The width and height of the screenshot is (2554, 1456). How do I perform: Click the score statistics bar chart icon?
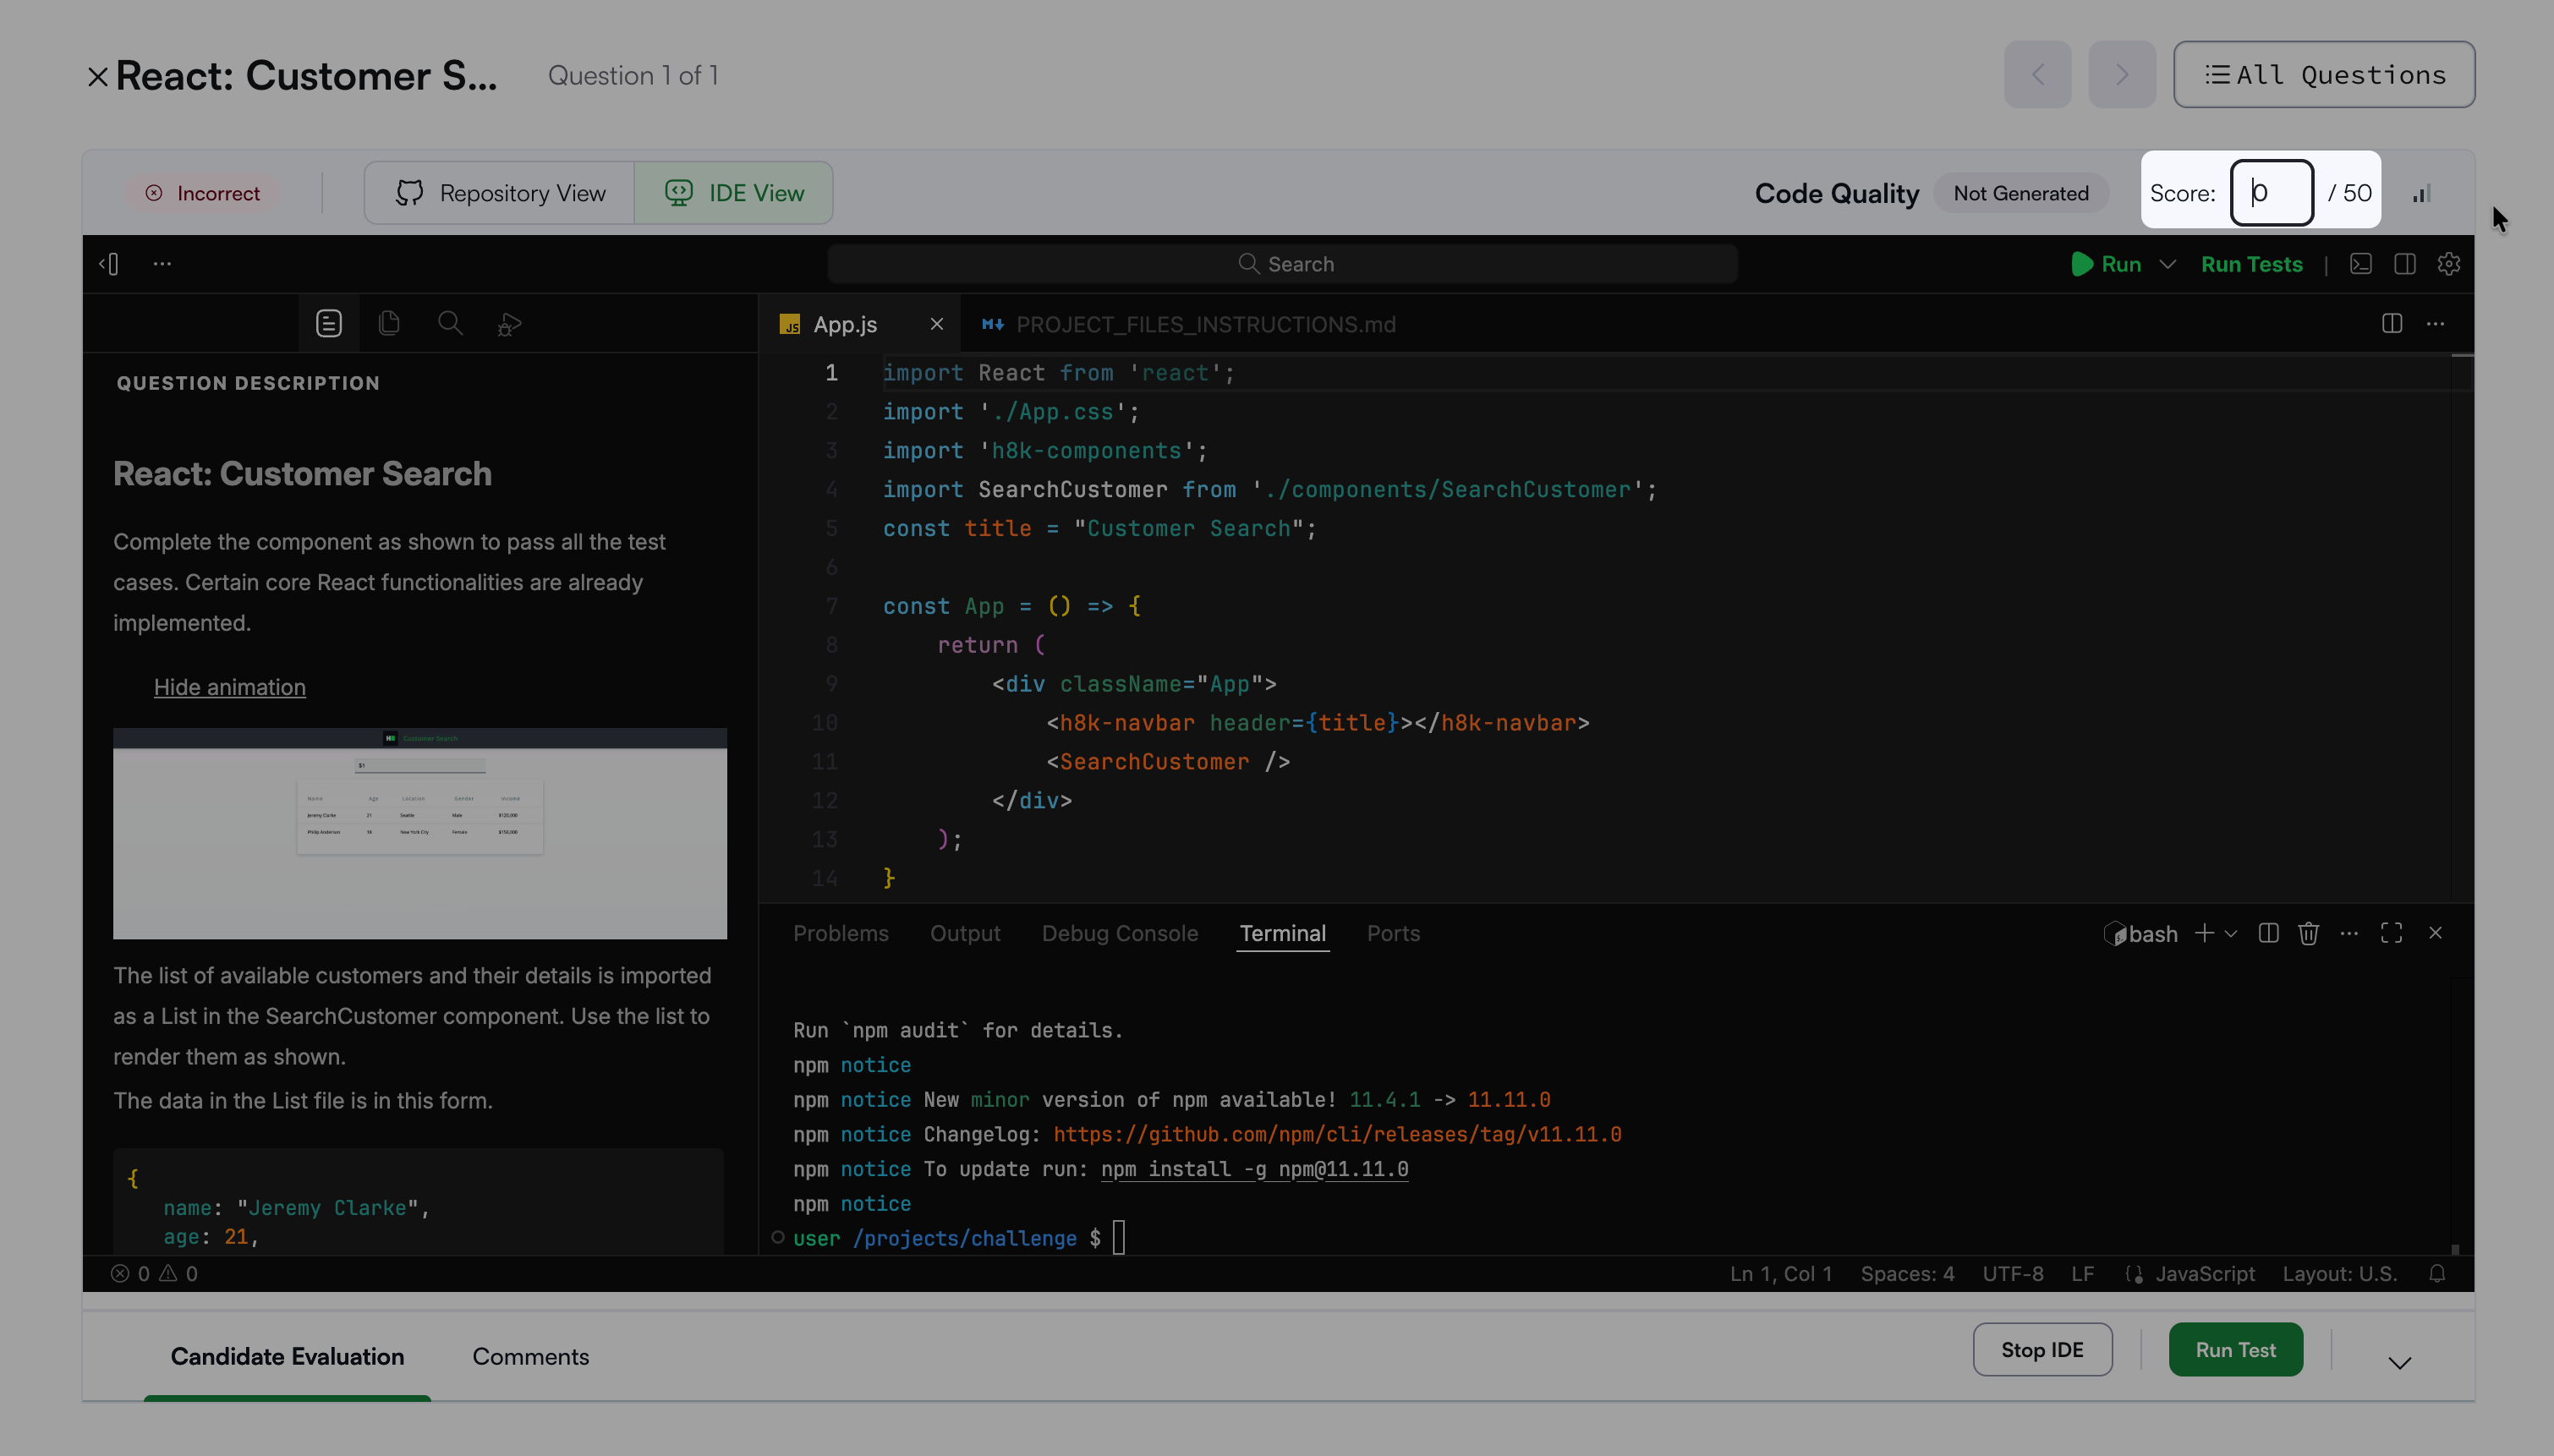pyautogui.click(x=2421, y=193)
